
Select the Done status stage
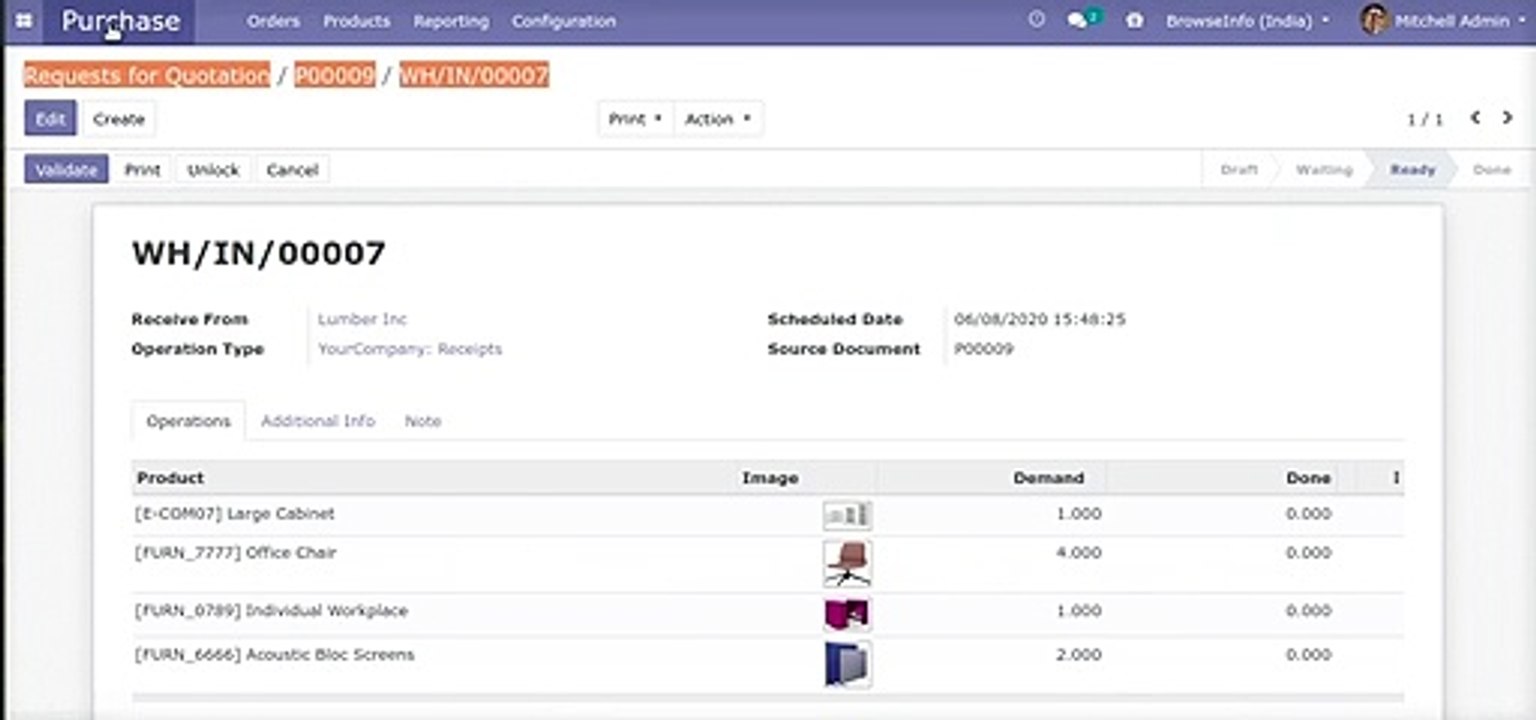[x=1491, y=170]
